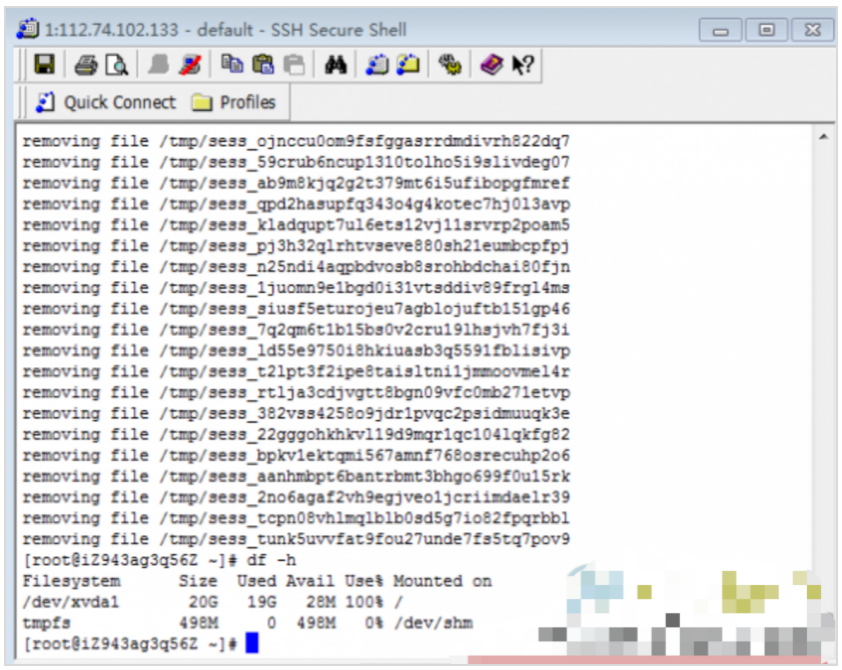This screenshot has width=842, height=670.
Task: Open a New File Transfer Window
Action: coord(407,65)
